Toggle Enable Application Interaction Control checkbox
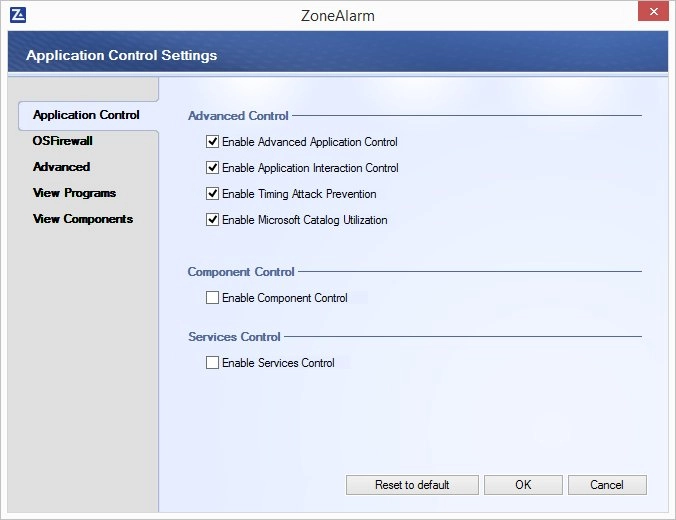The height and width of the screenshot is (520, 676). (212, 167)
